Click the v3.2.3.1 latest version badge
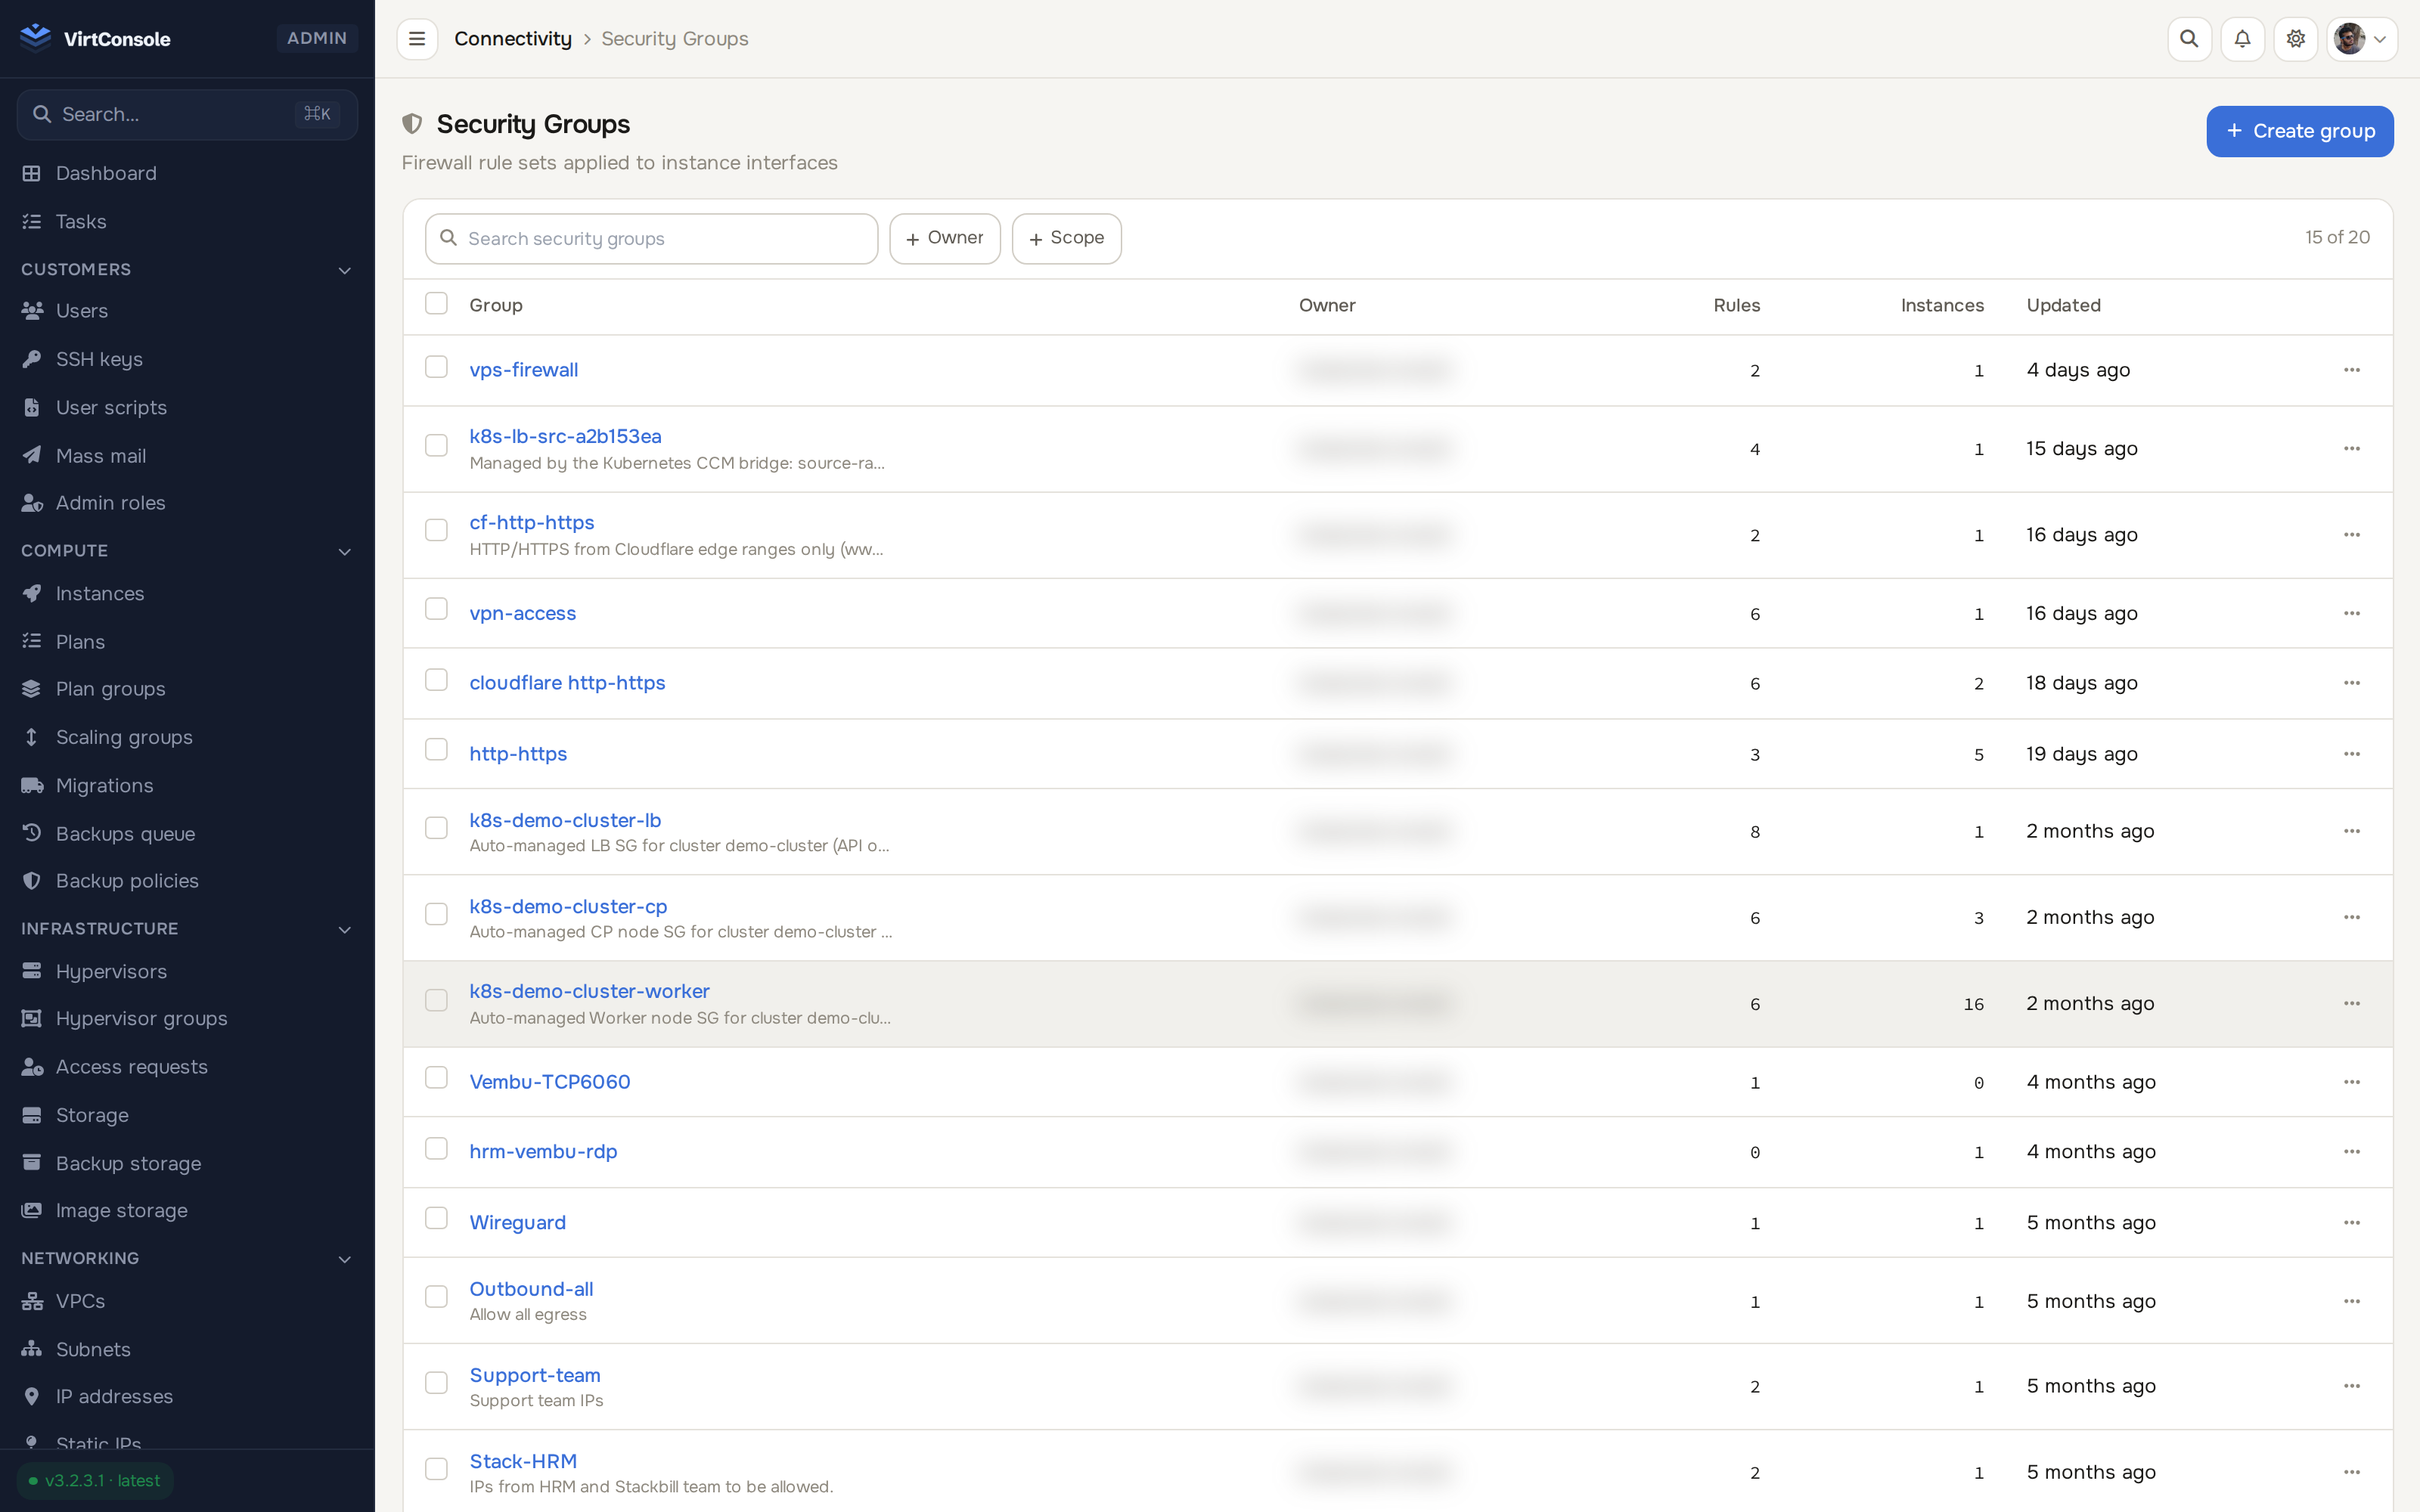 95,1480
